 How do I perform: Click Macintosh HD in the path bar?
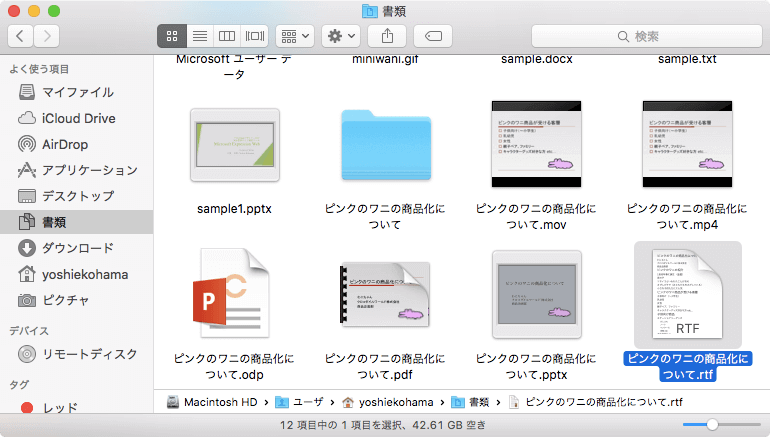pos(212,402)
